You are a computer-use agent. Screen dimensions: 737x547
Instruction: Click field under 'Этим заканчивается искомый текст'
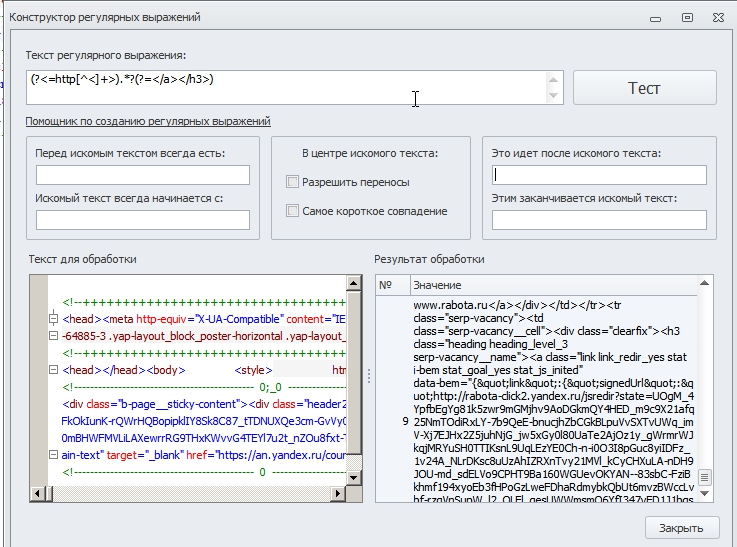(599, 220)
